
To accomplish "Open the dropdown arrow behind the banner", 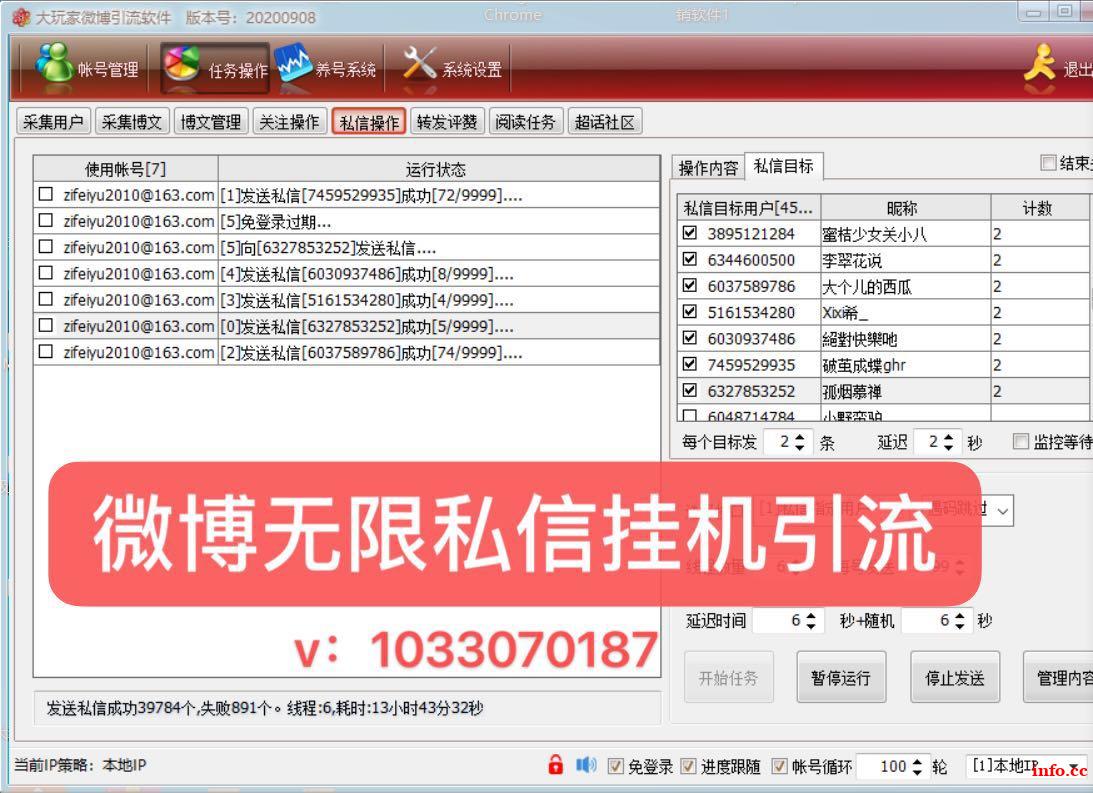I will pos(1002,511).
